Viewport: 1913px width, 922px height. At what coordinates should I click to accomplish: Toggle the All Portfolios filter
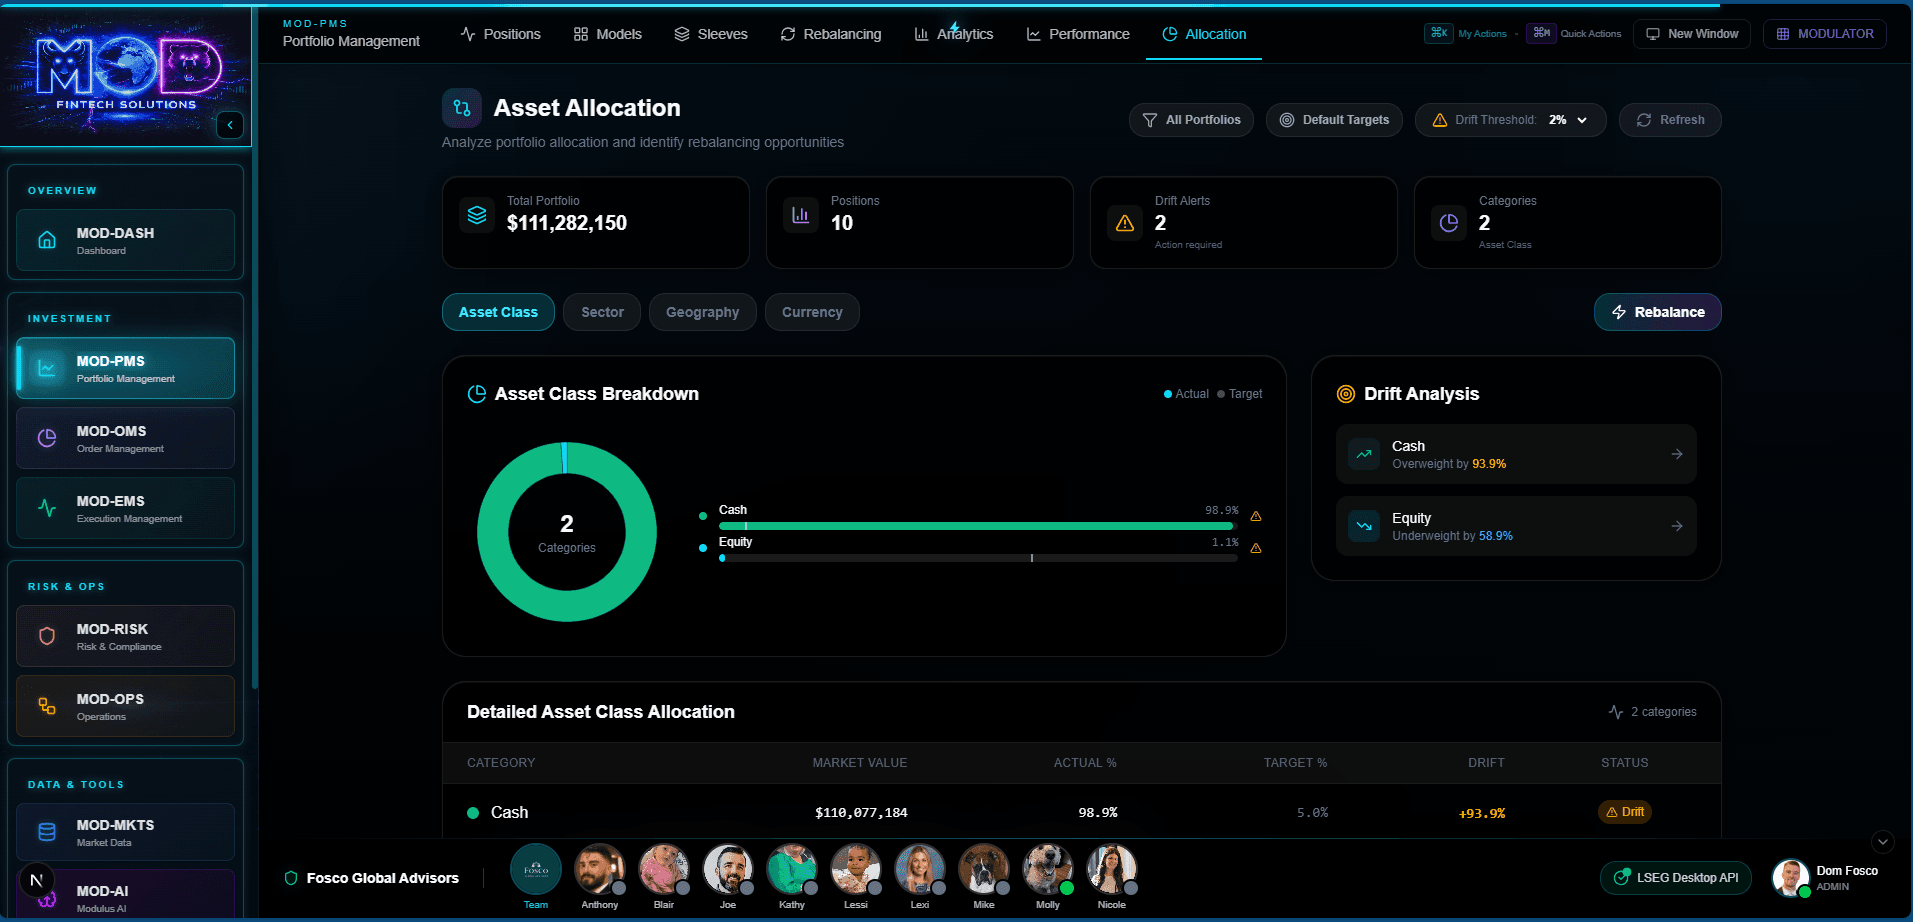[1191, 120]
